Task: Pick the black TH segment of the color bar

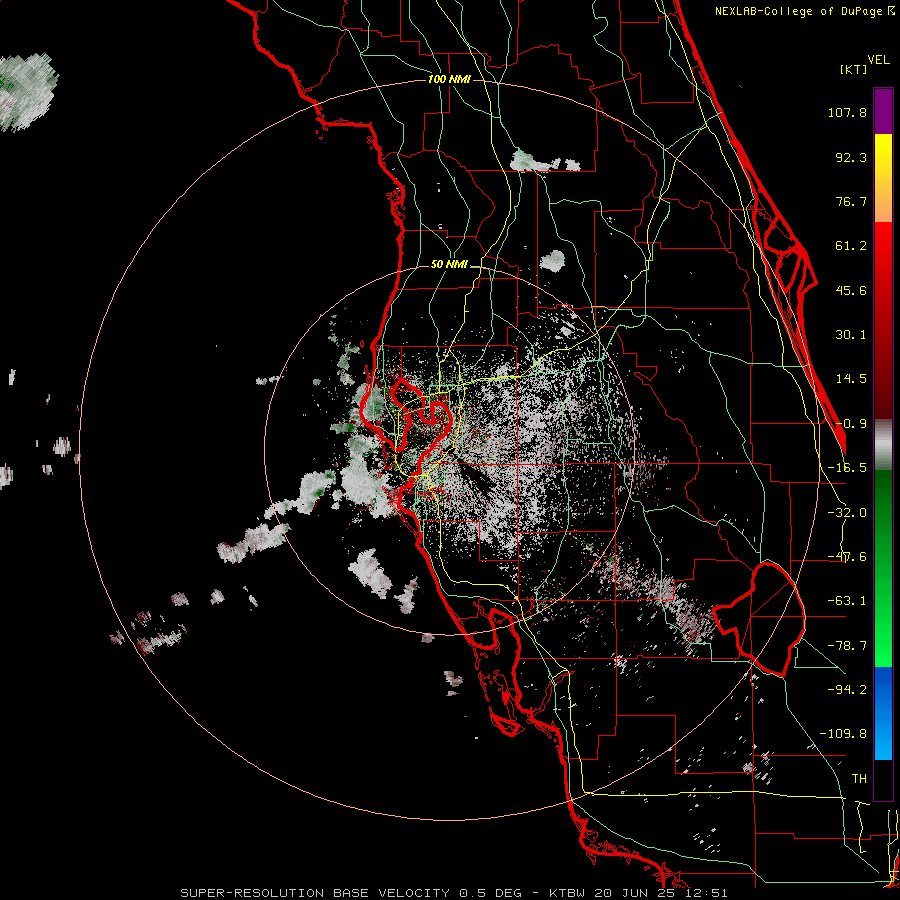Action: [x=883, y=779]
